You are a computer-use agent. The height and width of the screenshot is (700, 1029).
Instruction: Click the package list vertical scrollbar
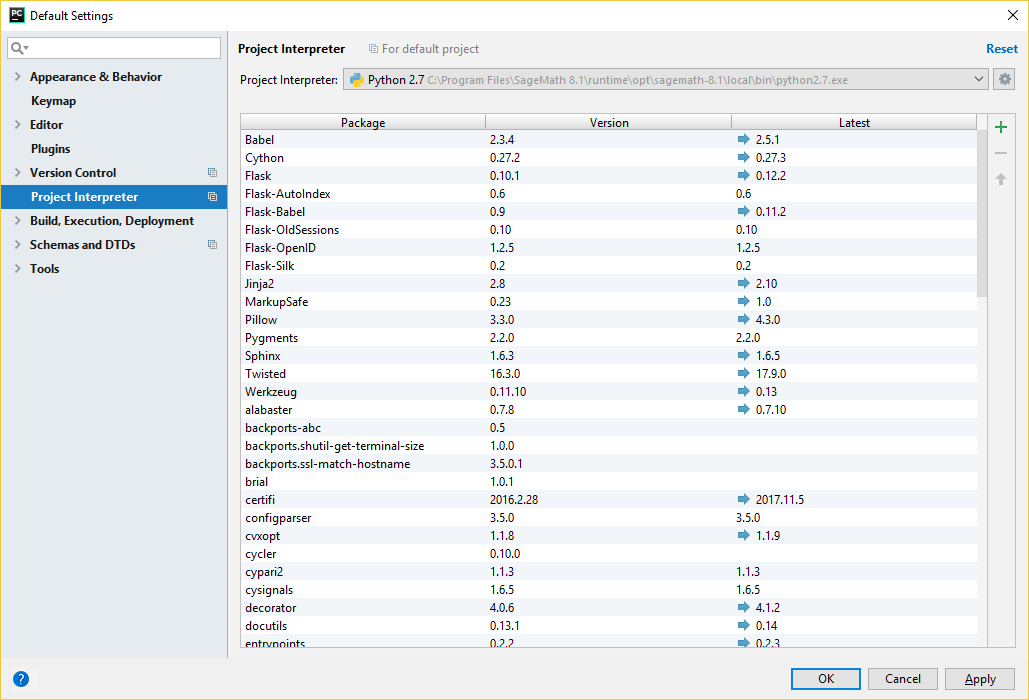[x=982, y=215]
